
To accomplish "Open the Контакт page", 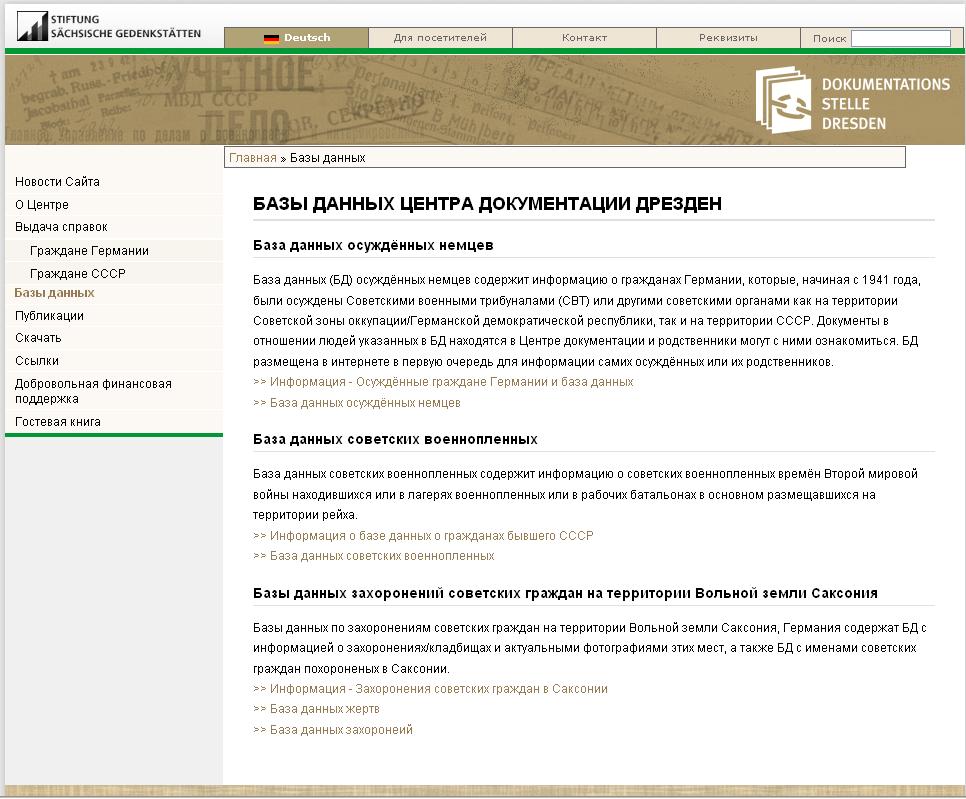I will [x=586, y=37].
